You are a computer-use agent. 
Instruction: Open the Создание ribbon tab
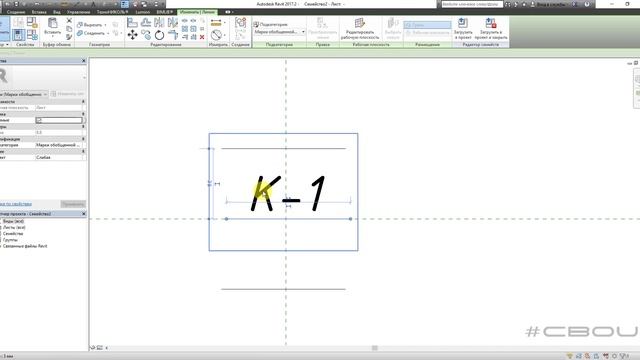pos(16,12)
